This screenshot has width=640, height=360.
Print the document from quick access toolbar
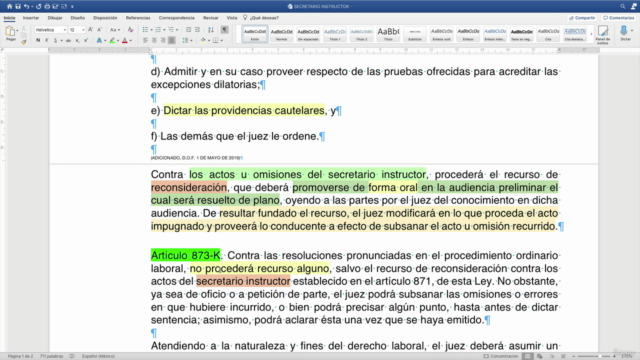pyautogui.click(x=47, y=6)
